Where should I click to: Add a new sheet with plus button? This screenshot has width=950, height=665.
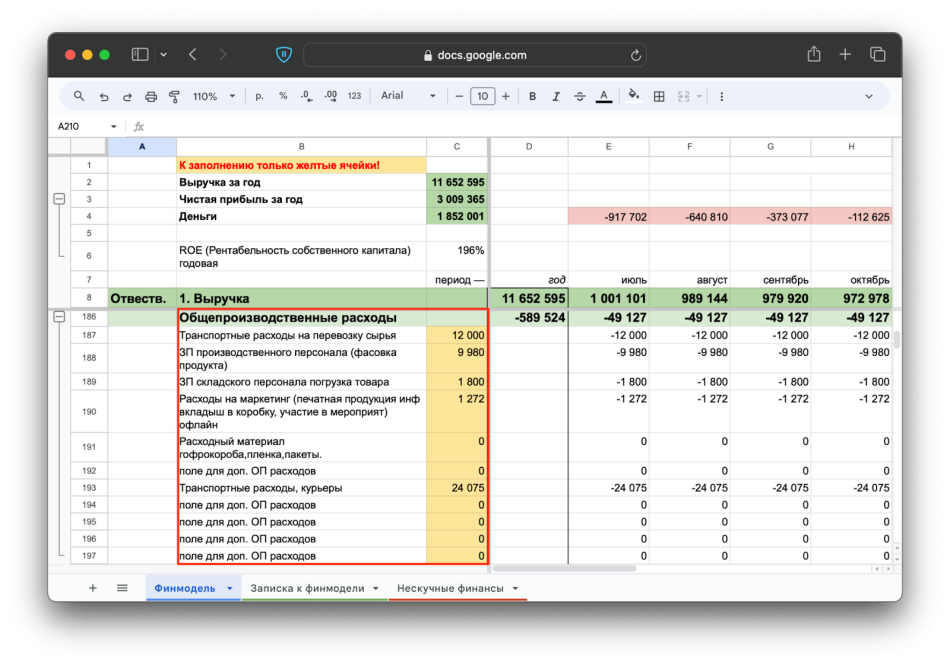(93, 588)
